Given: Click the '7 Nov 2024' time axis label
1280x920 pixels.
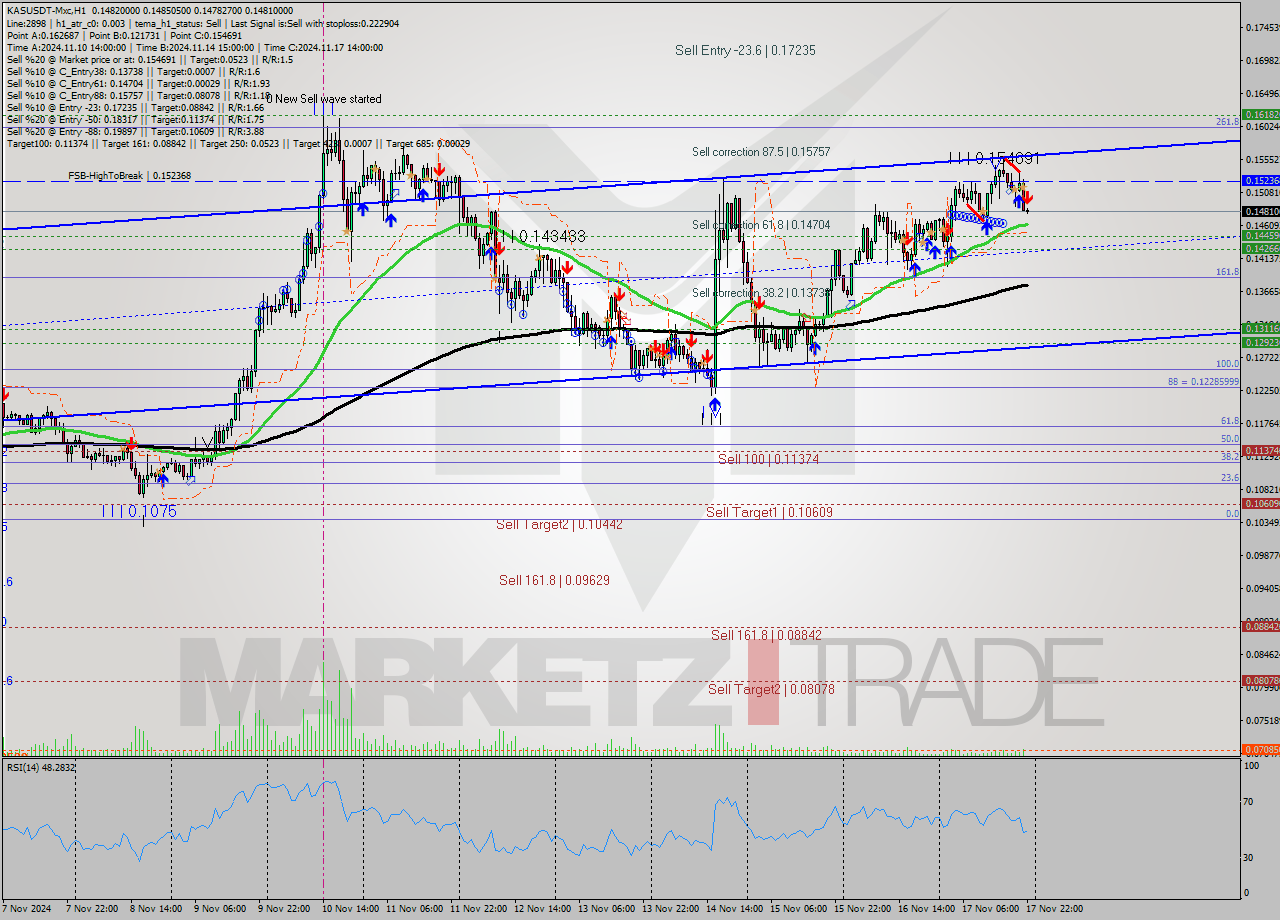Looking at the screenshot, I should pos(25,908).
